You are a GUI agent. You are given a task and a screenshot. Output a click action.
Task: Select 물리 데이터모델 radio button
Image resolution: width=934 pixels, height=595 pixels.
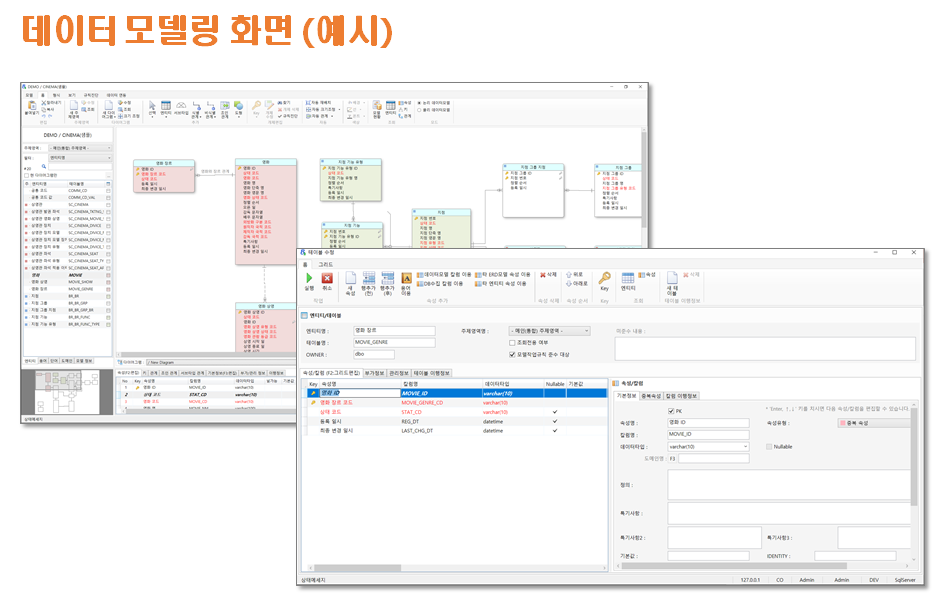pos(419,110)
